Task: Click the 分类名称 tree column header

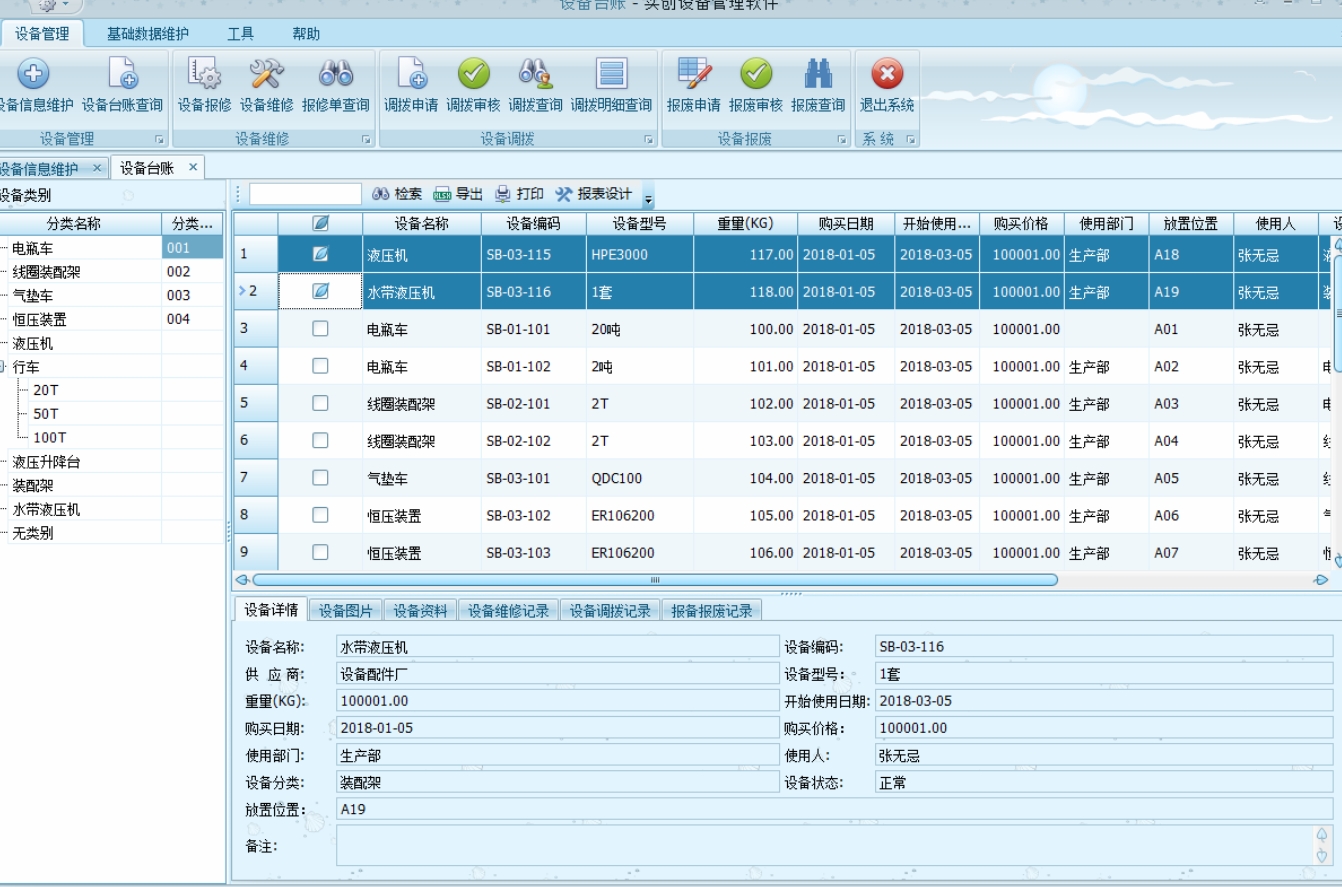Action: [x=74, y=224]
